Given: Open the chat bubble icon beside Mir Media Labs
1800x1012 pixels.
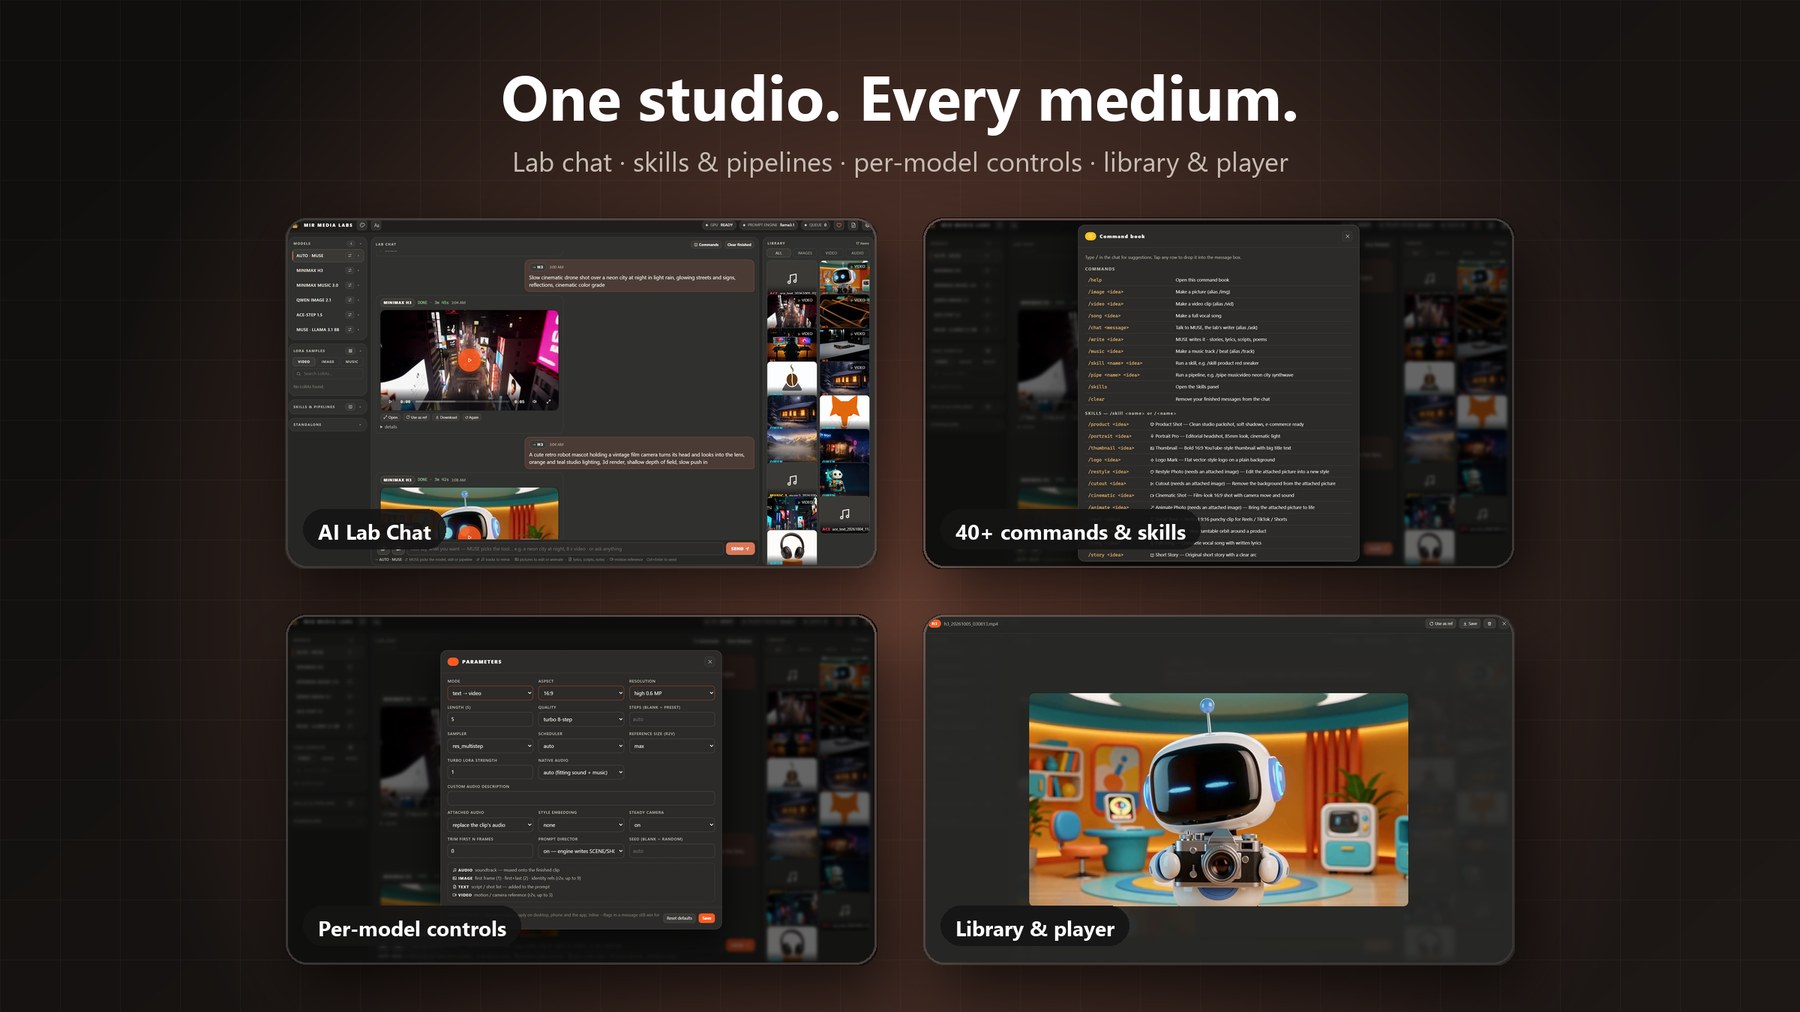Looking at the screenshot, I should [x=362, y=225].
